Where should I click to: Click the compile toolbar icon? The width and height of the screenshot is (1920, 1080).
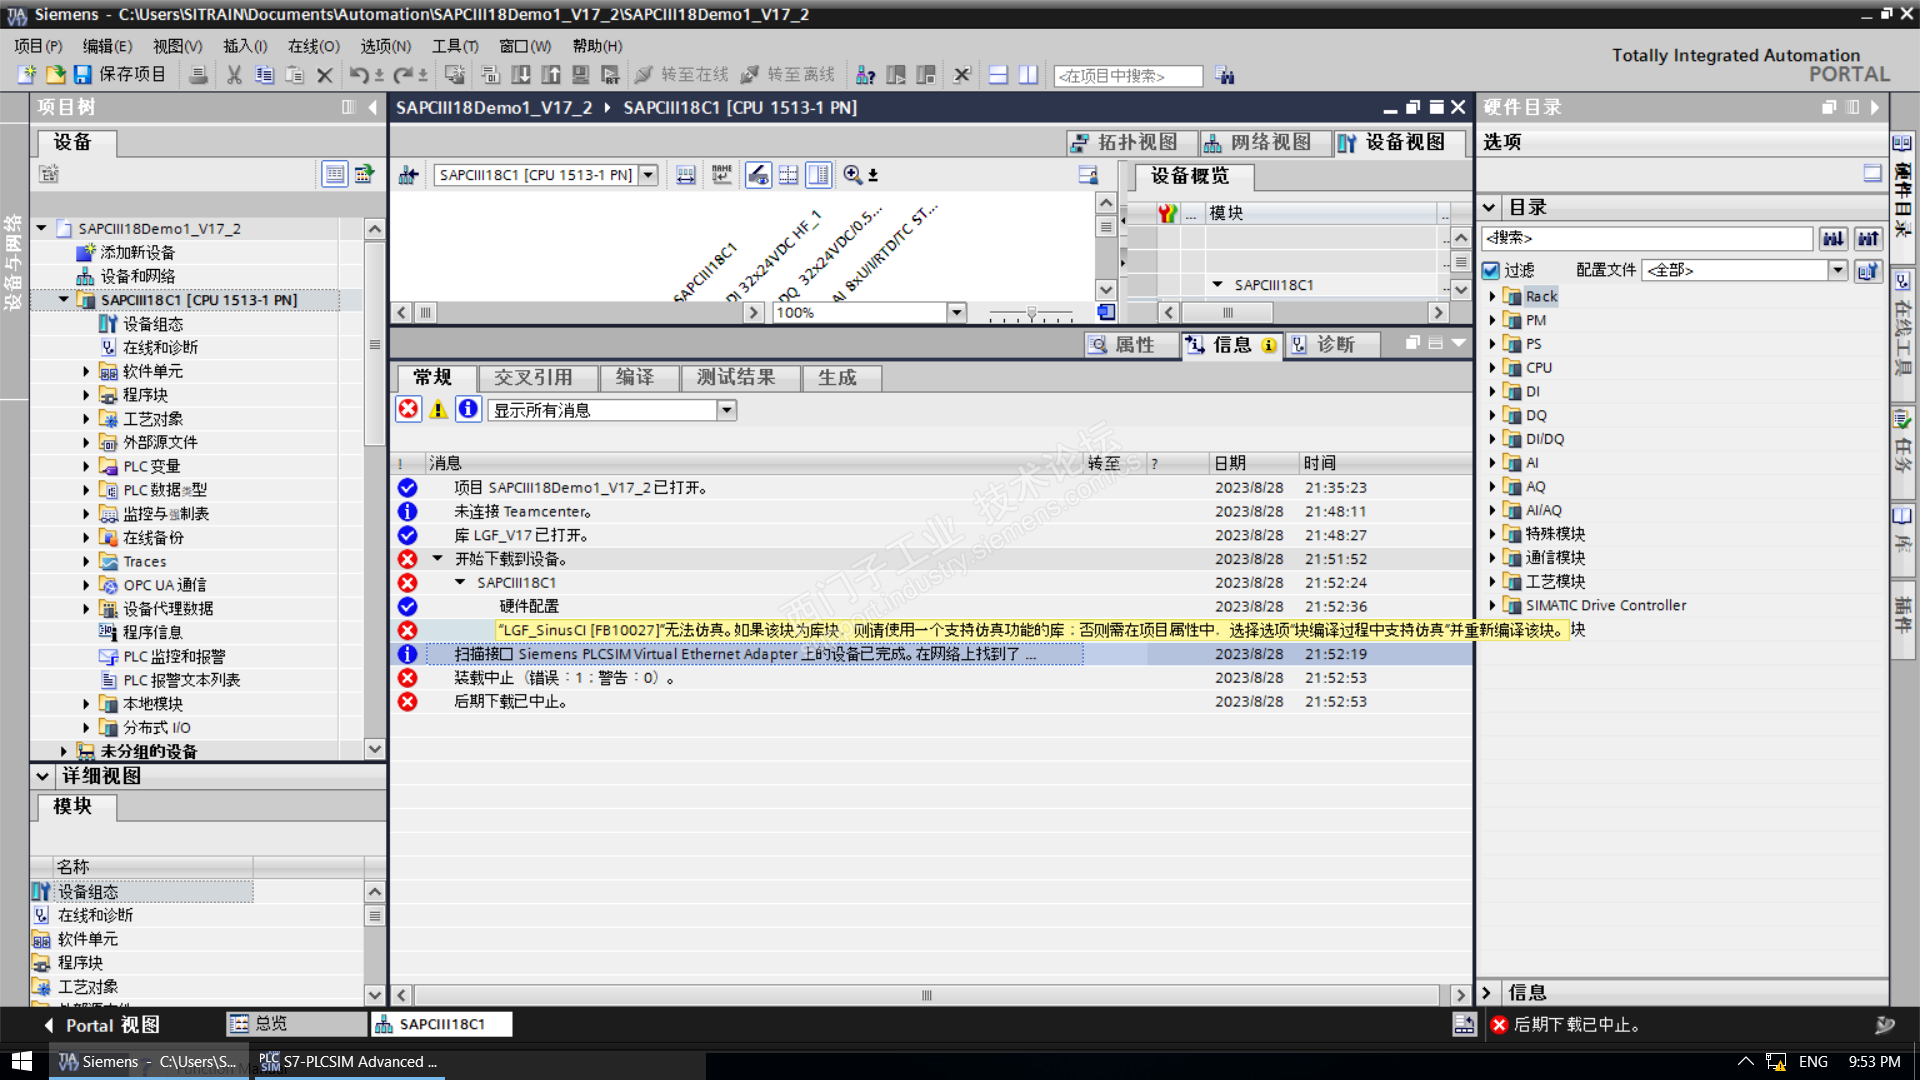(490, 75)
